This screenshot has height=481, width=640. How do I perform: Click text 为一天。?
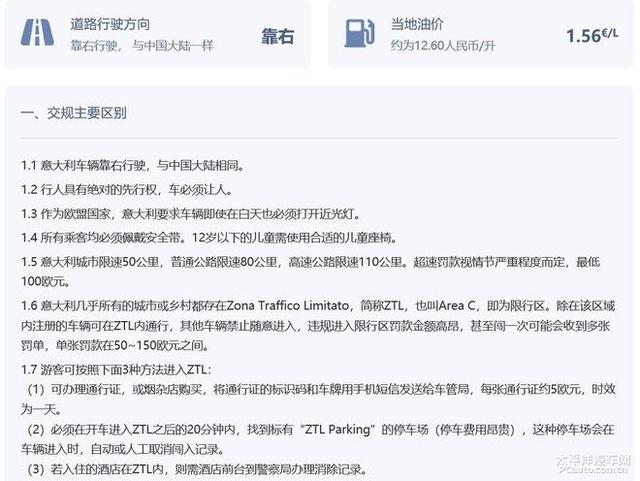point(42,409)
